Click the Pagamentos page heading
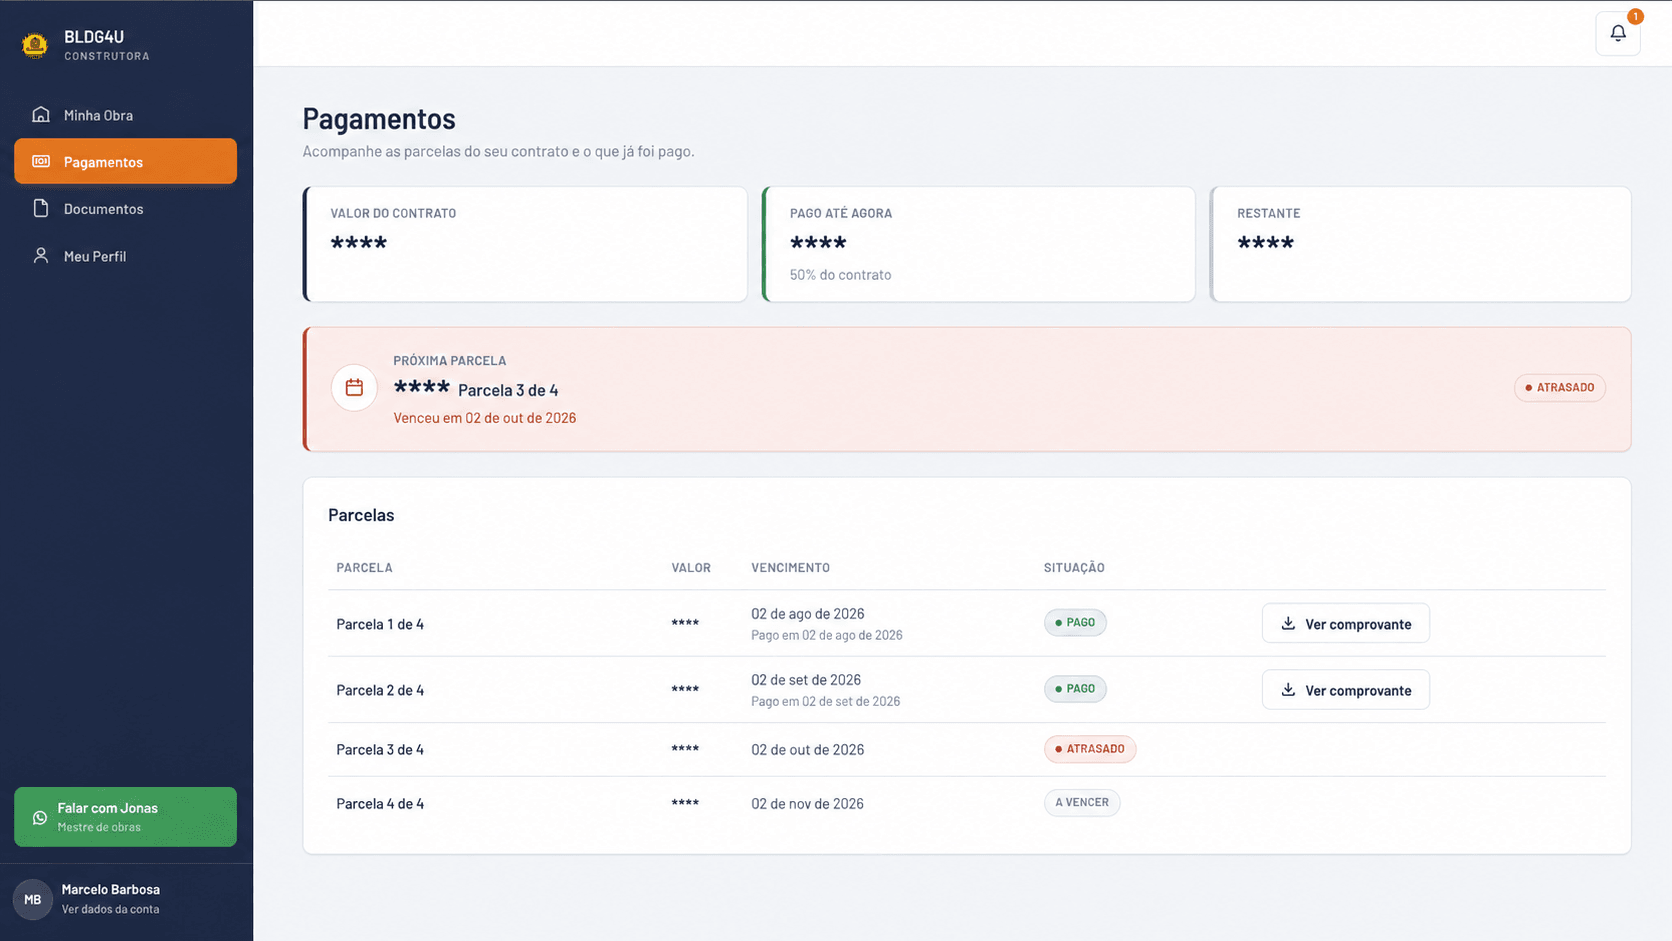This screenshot has height=941, width=1672. point(379,118)
